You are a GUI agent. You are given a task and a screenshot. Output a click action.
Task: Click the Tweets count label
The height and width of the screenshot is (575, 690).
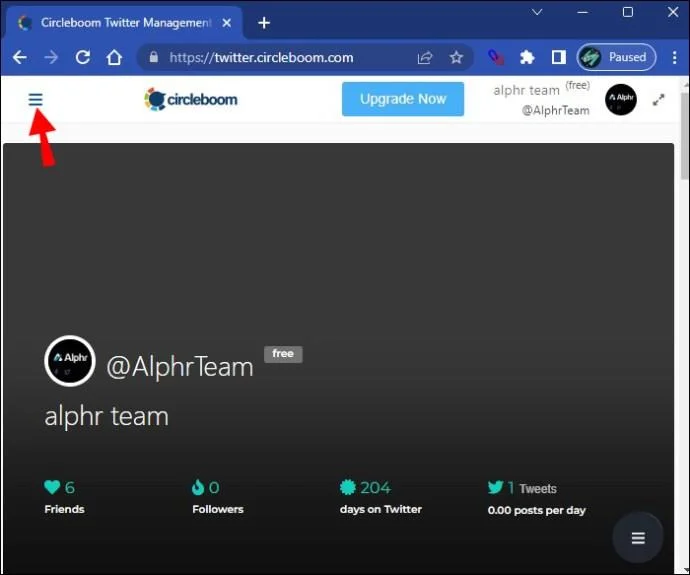pyautogui.click(x=538, y=489)
